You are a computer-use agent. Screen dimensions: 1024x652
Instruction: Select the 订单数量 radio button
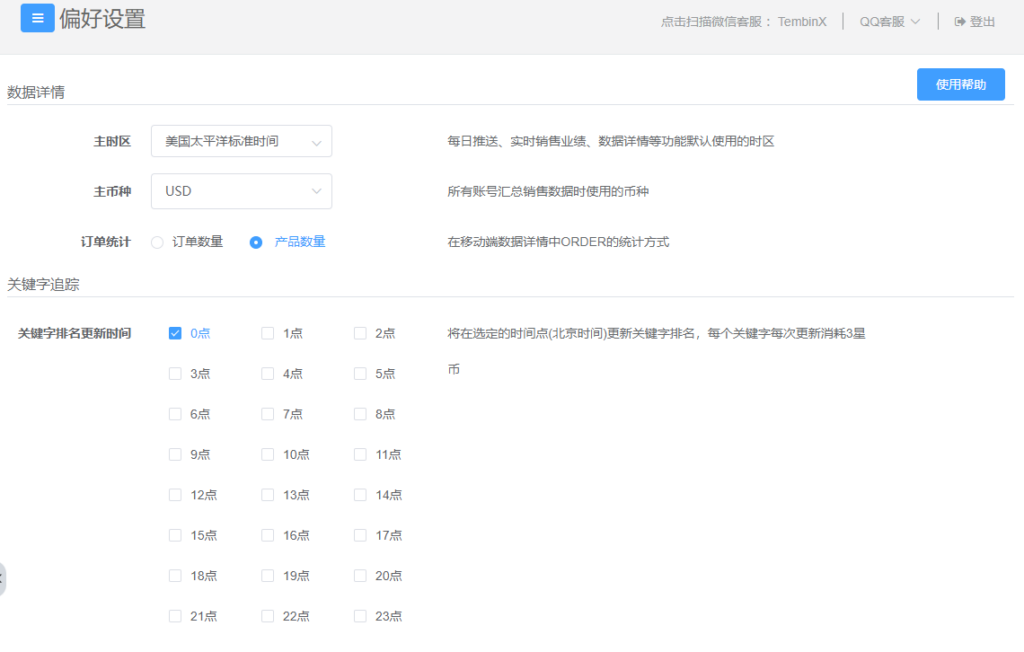click(x=157, y=242)
